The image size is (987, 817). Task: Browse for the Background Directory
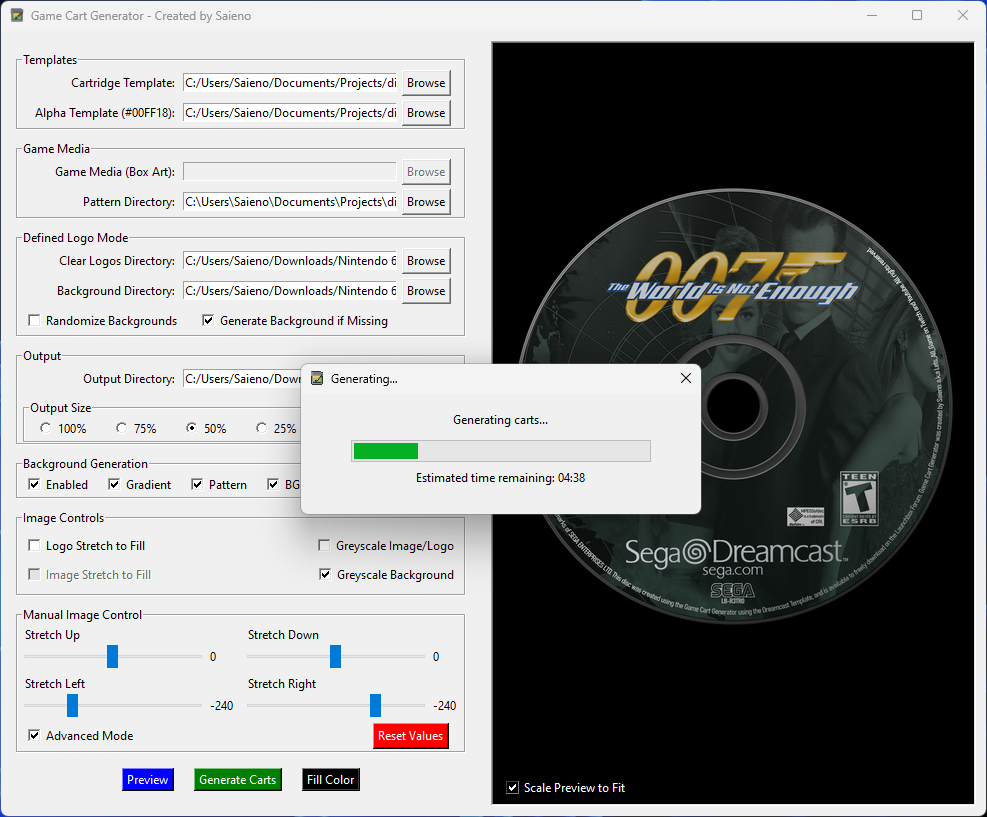point(426,291)
